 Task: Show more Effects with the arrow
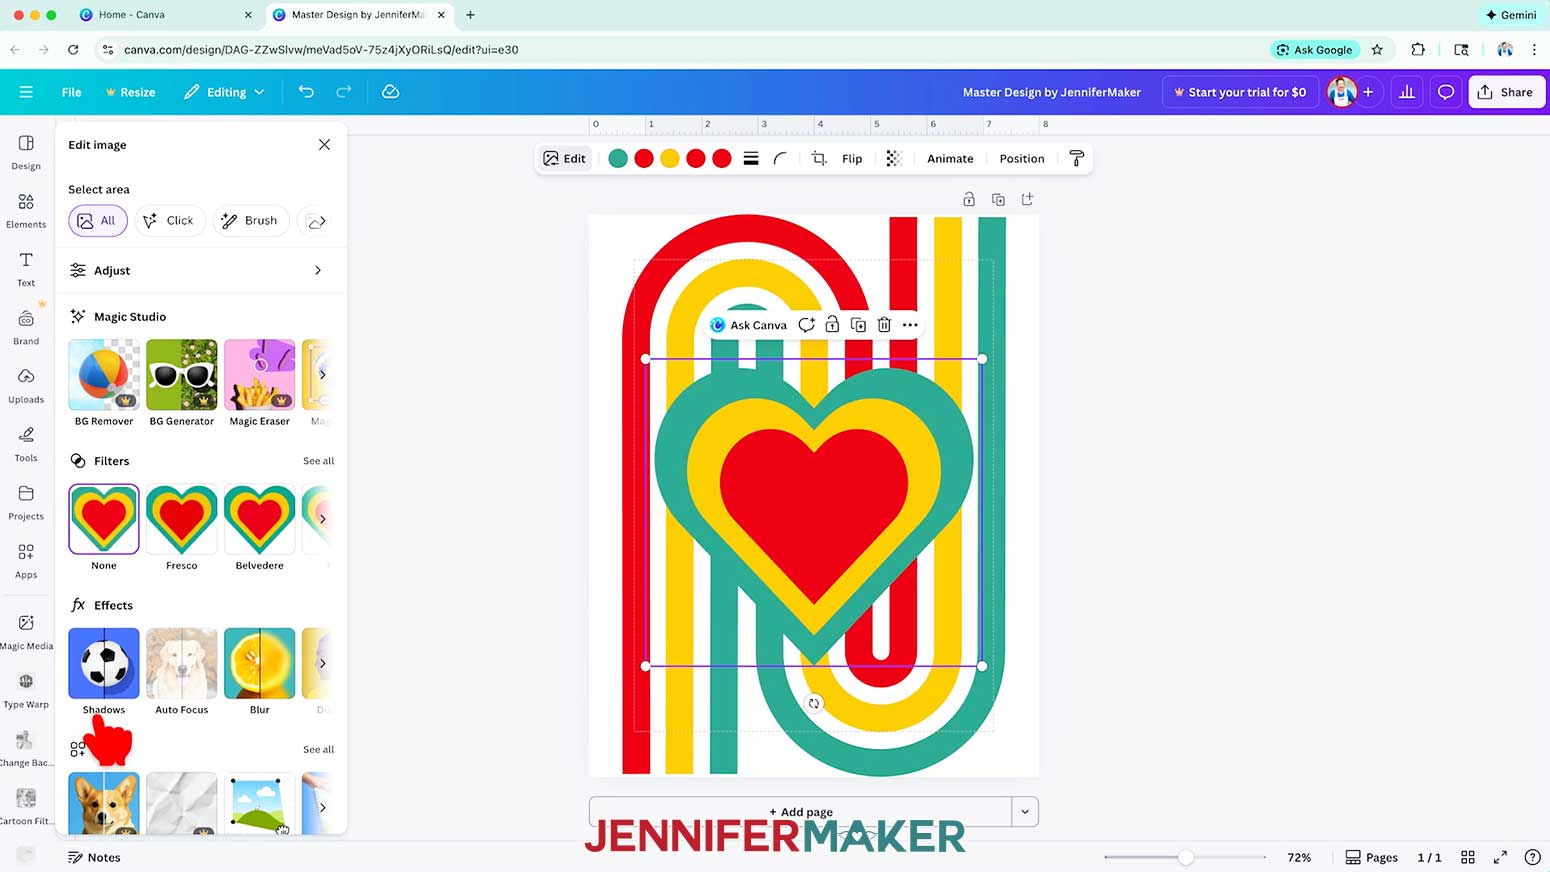[x=322, y=663]
